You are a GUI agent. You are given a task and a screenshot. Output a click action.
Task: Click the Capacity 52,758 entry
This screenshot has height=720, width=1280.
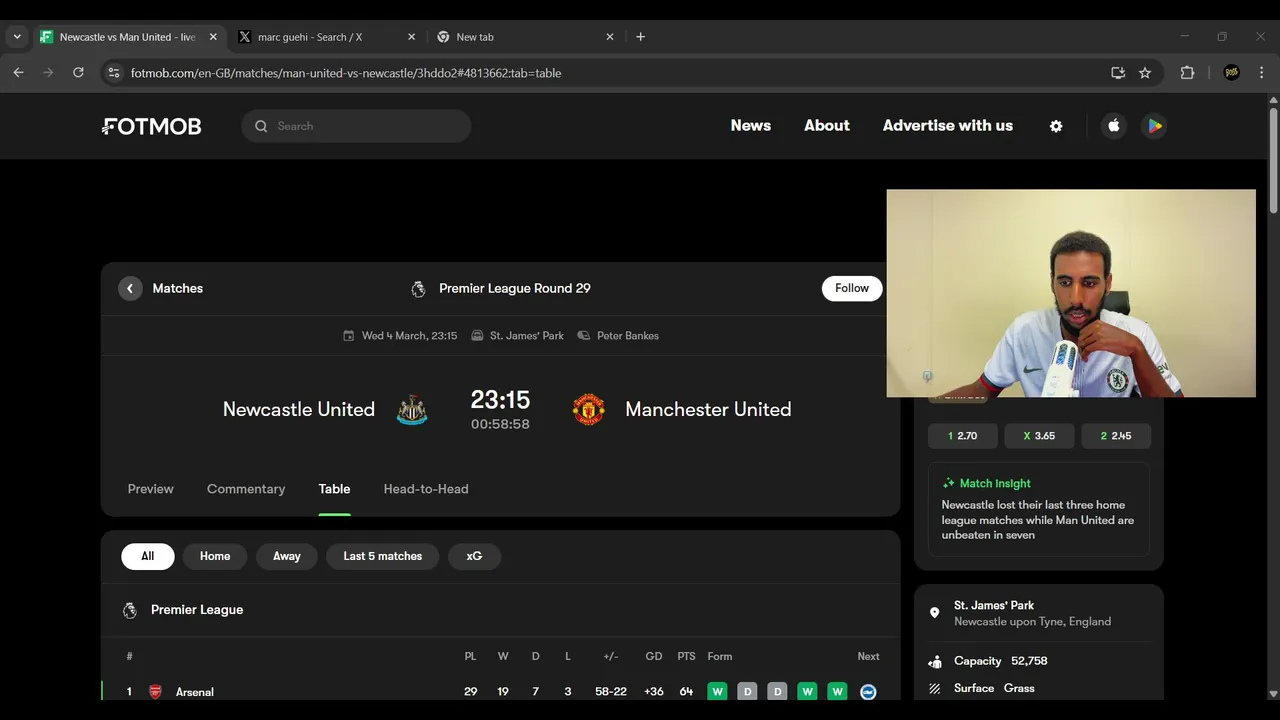click(x=1001, y=661)
